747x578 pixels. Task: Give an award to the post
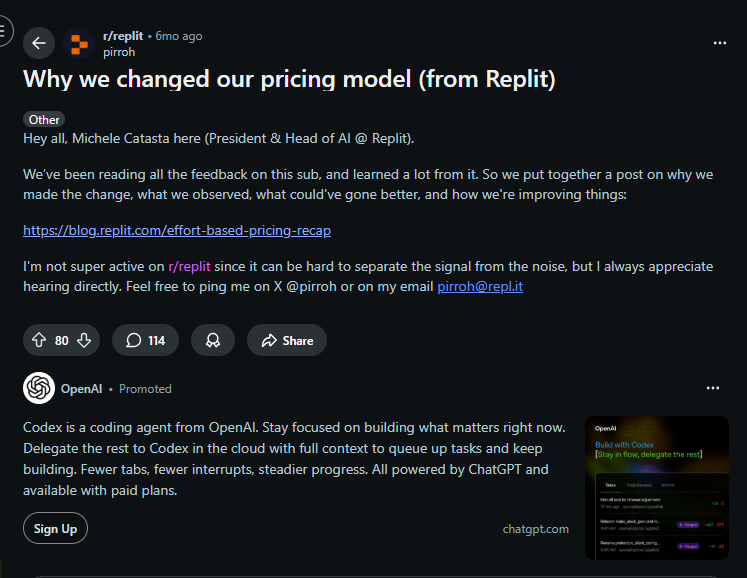(213, 340)
